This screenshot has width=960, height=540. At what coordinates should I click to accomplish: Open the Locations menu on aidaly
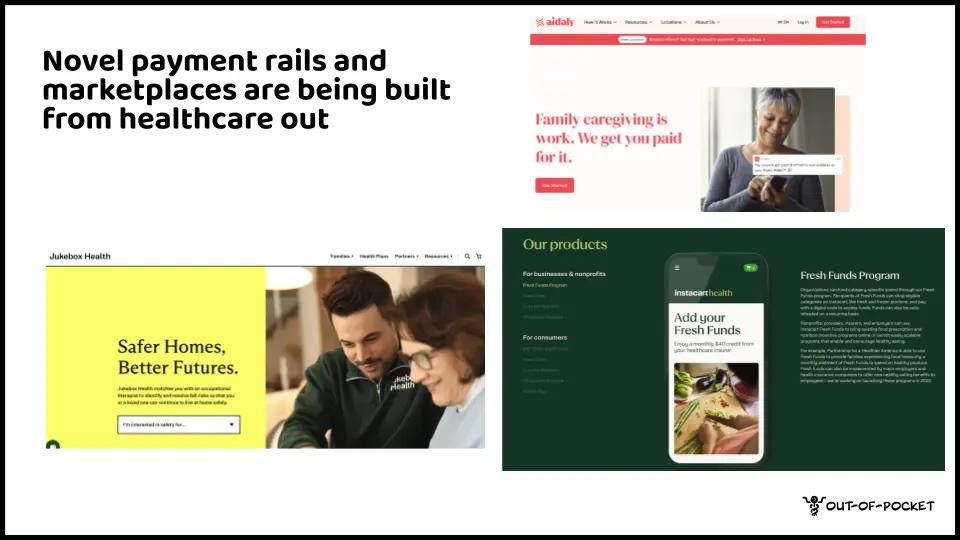(673, 22)
